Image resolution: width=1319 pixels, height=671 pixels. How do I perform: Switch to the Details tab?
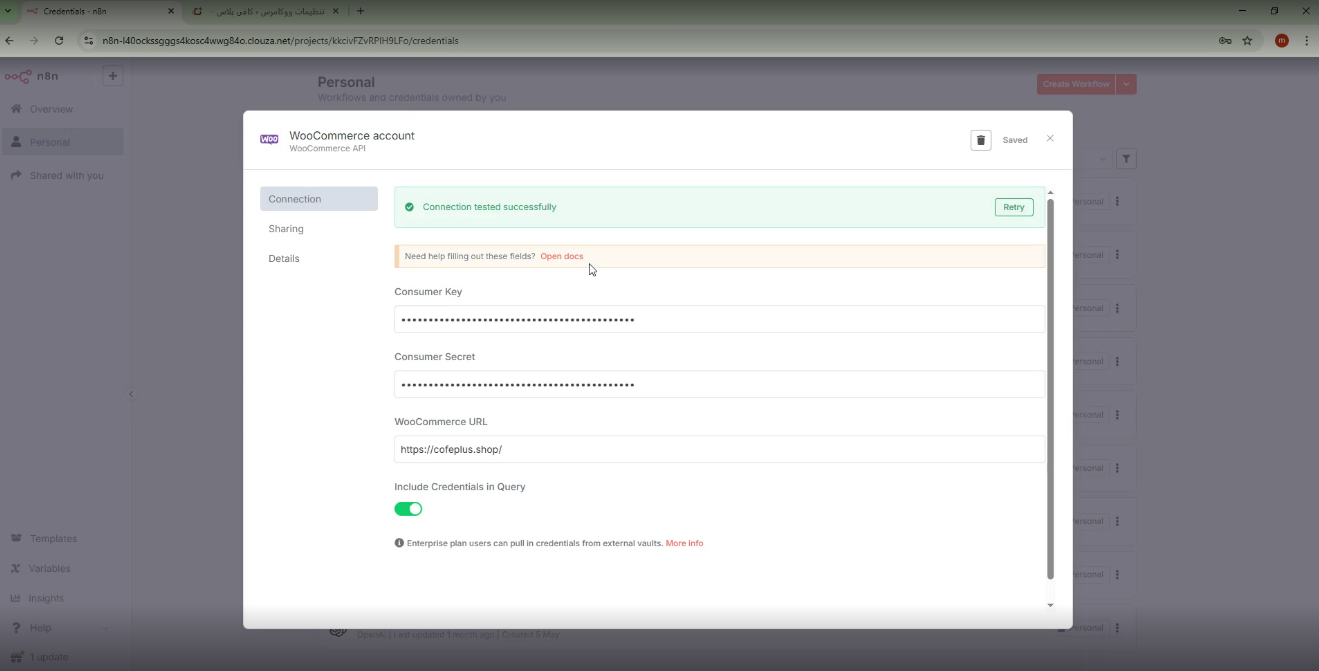point(284,259)
